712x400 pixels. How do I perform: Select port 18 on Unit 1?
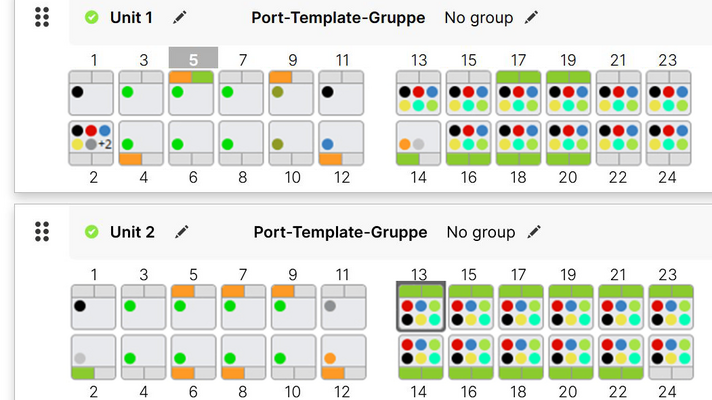(519, 143)
